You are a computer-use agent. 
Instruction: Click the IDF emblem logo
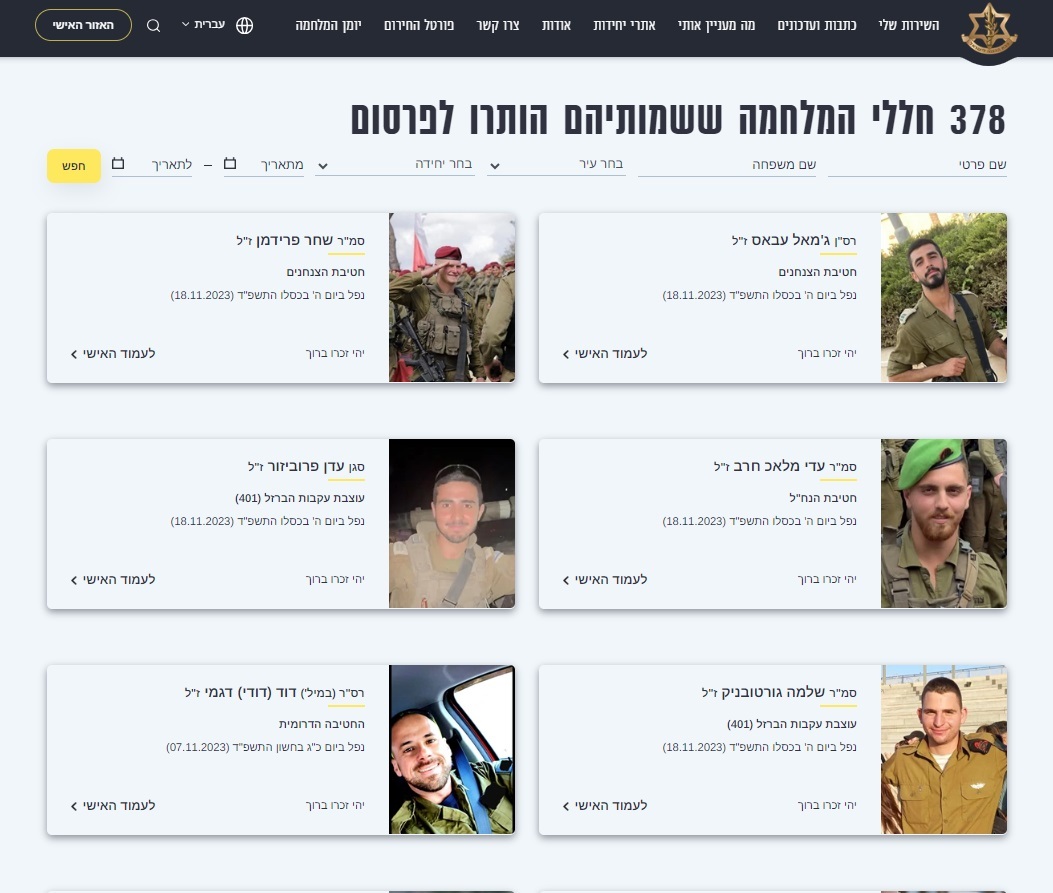click(x=988, y=30)
